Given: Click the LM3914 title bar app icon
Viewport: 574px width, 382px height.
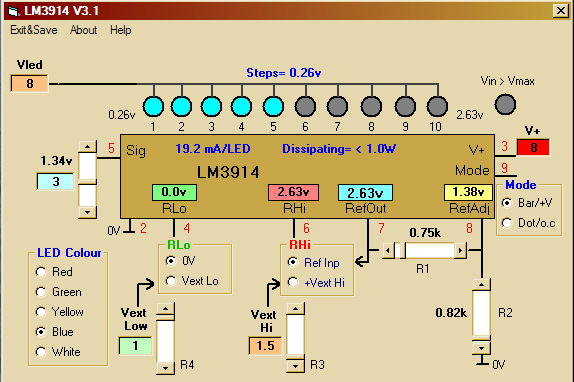Looking at the screenshot, I should [13, 11].
